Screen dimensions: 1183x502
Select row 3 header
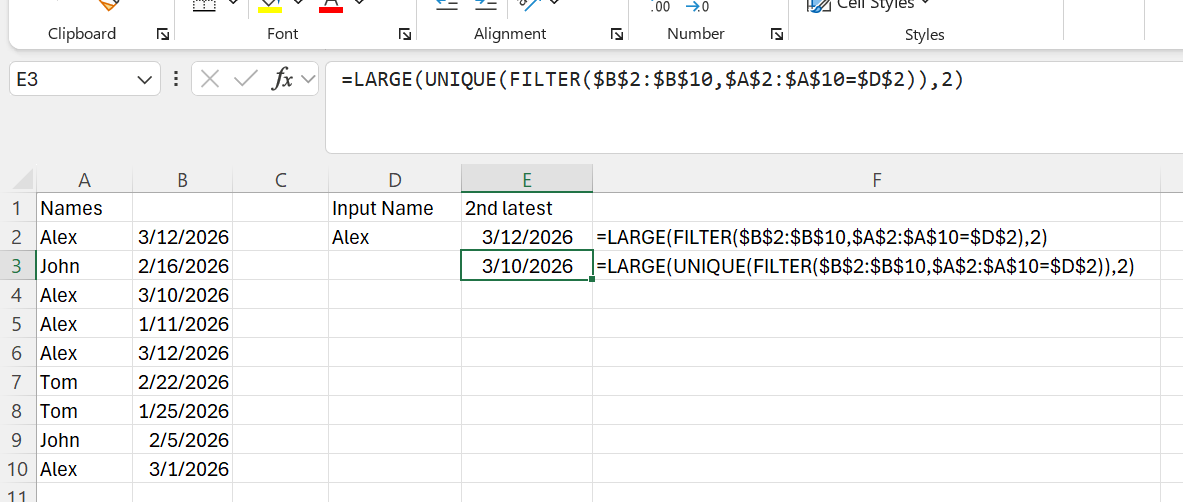point(18,266)
